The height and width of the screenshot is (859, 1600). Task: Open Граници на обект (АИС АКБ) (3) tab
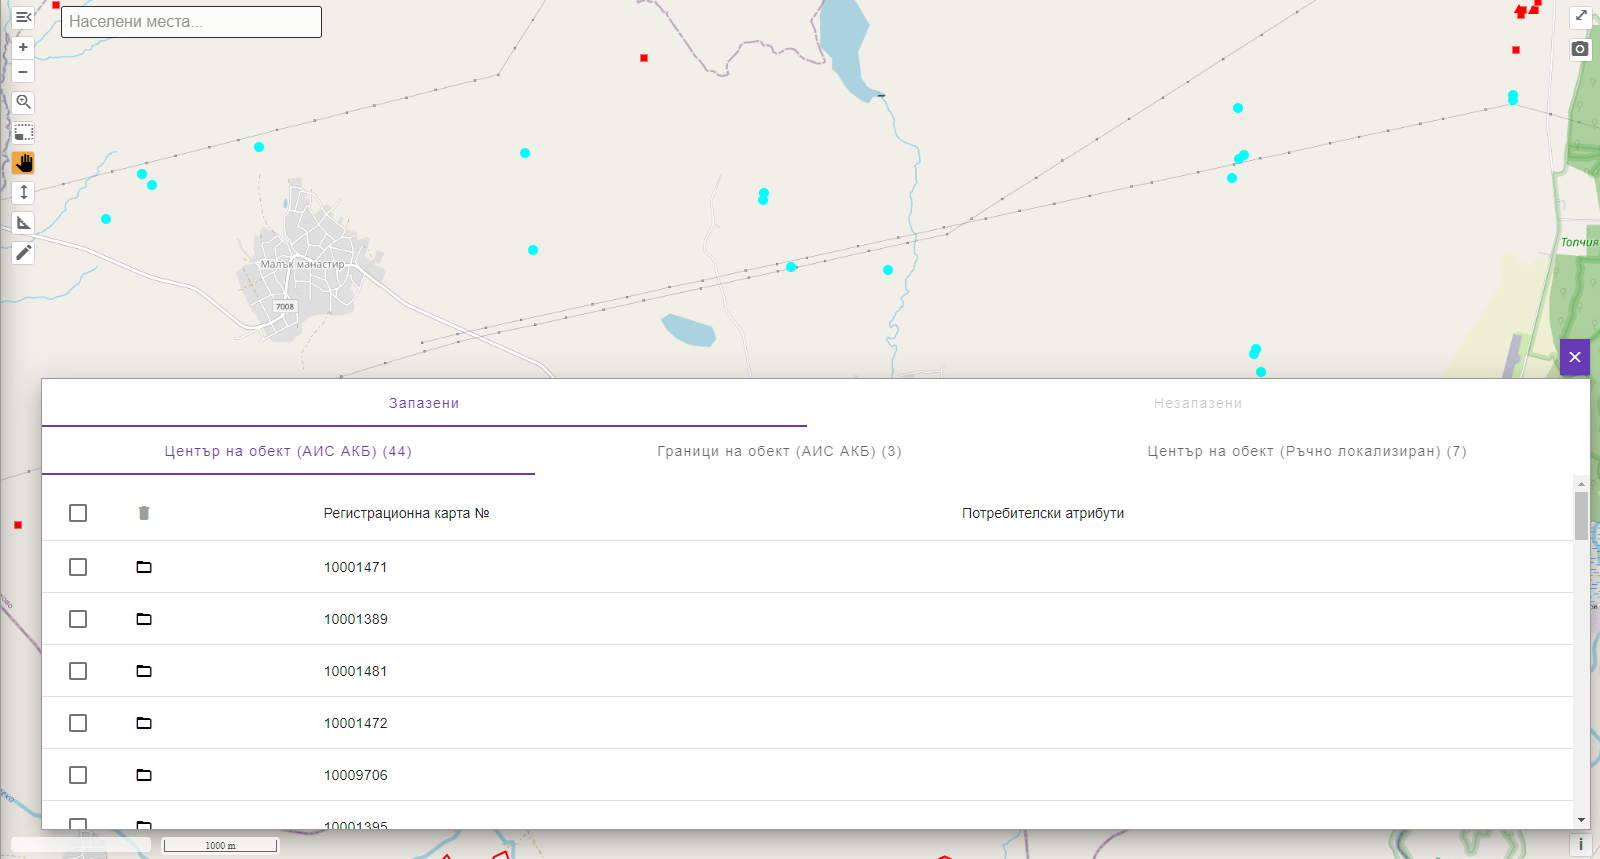[x=779, y=451]
